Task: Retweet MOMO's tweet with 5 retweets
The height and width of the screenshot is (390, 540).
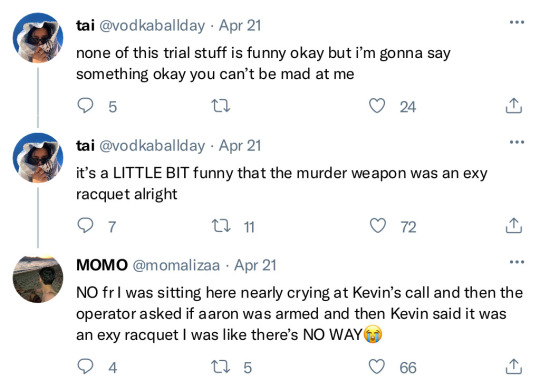Action: [x=221, y=367]
